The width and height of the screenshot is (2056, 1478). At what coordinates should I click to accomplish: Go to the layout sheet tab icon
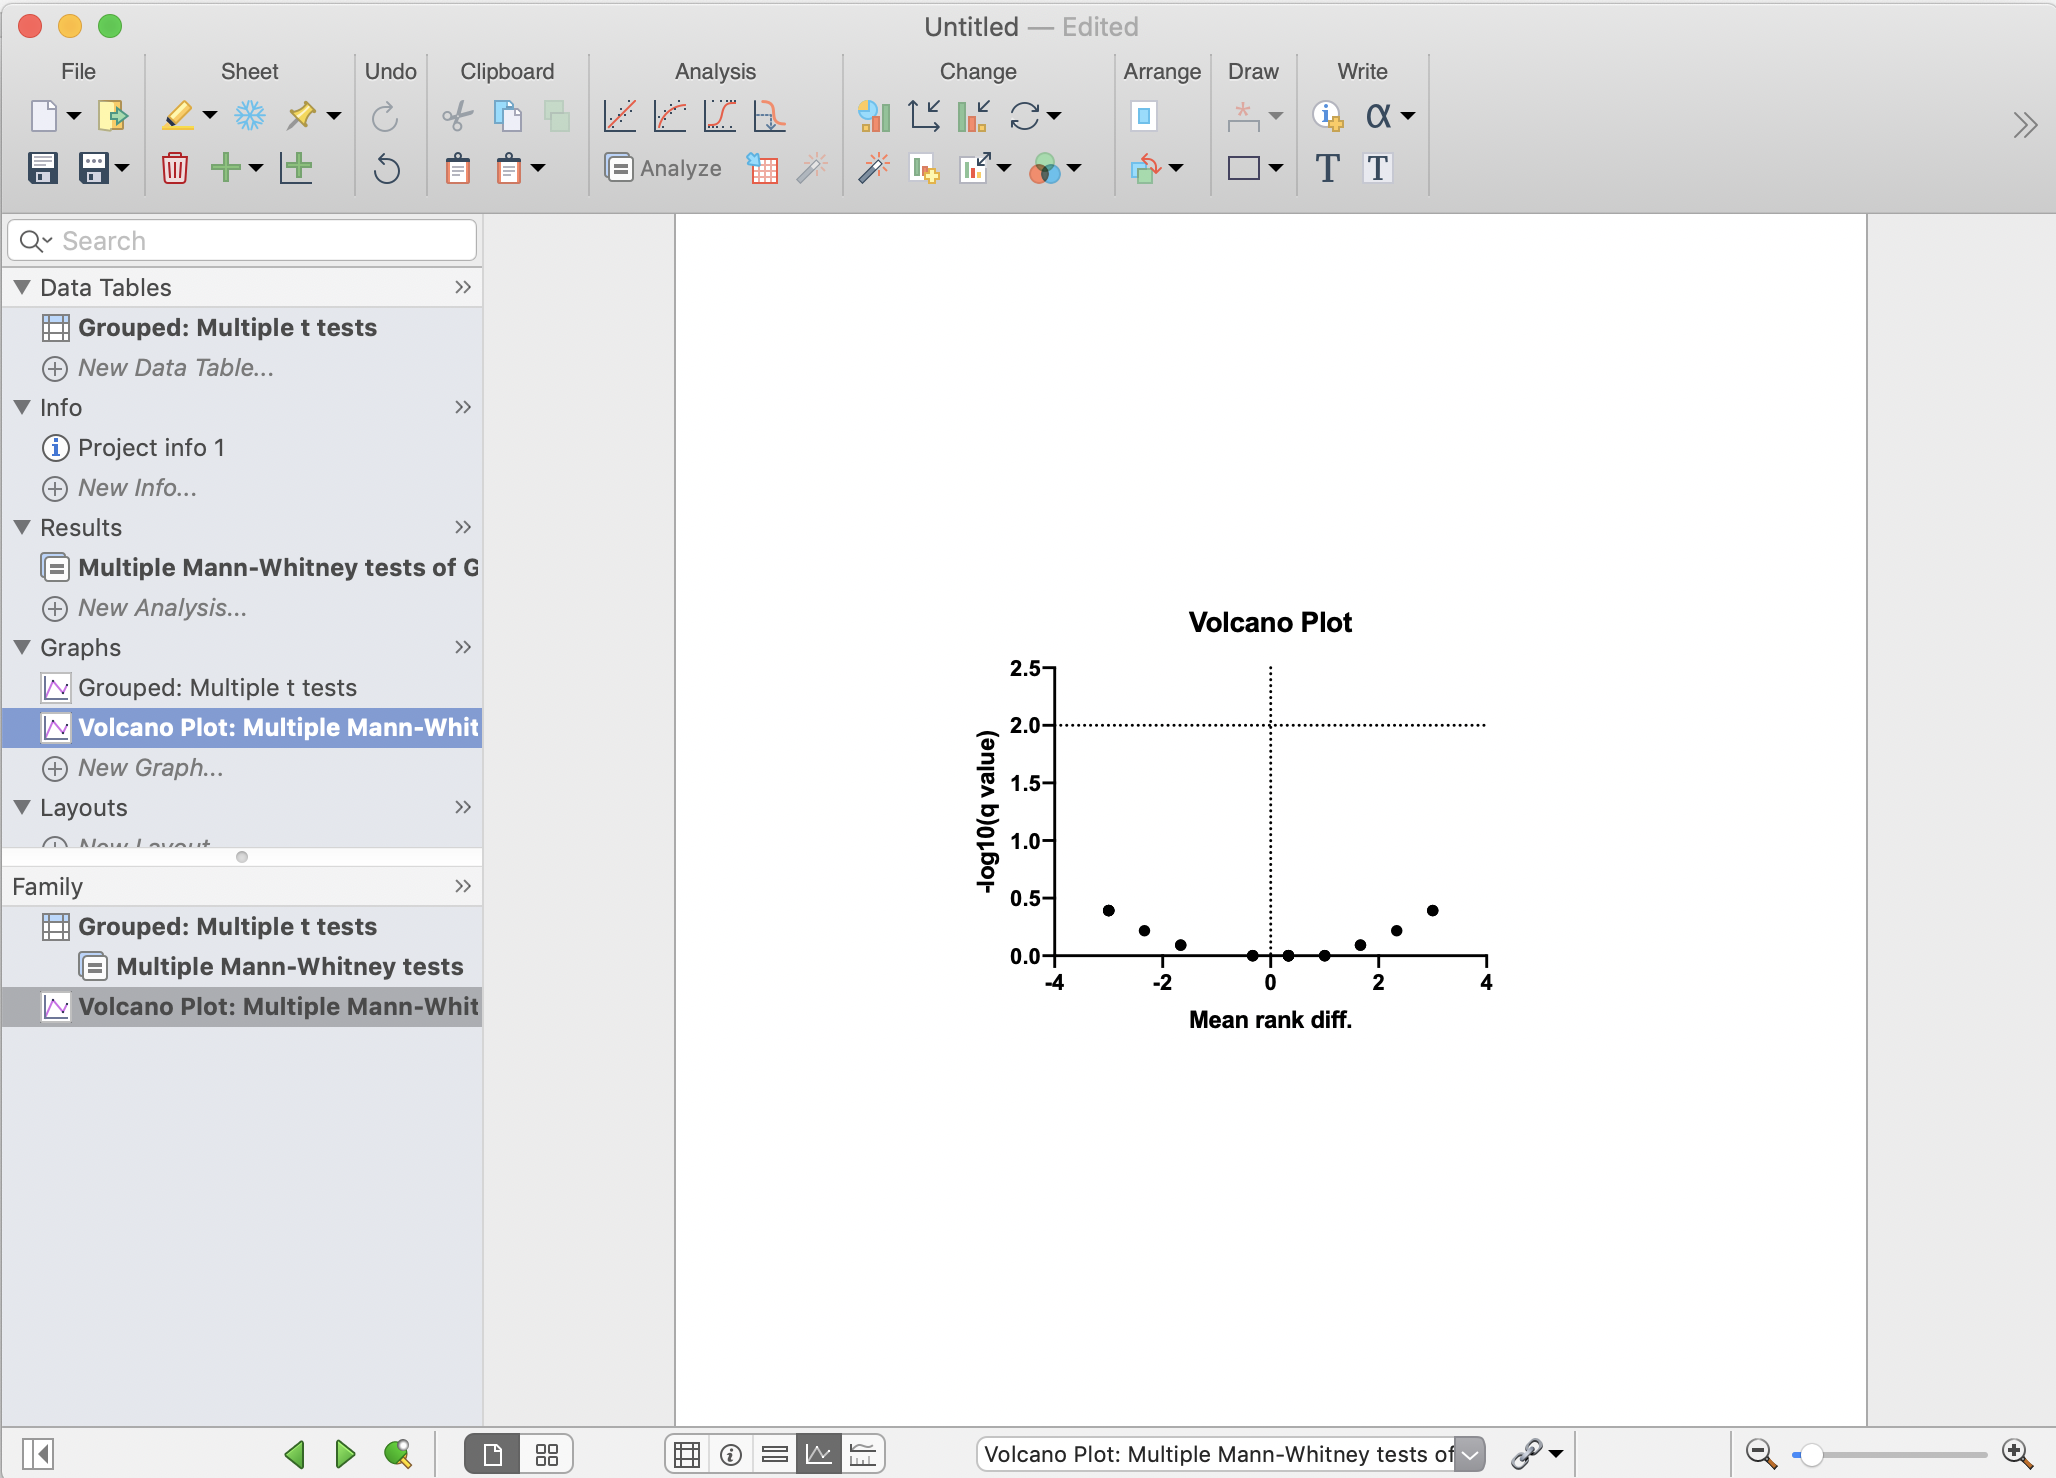pyautogui.click(x=862, y=1454)
